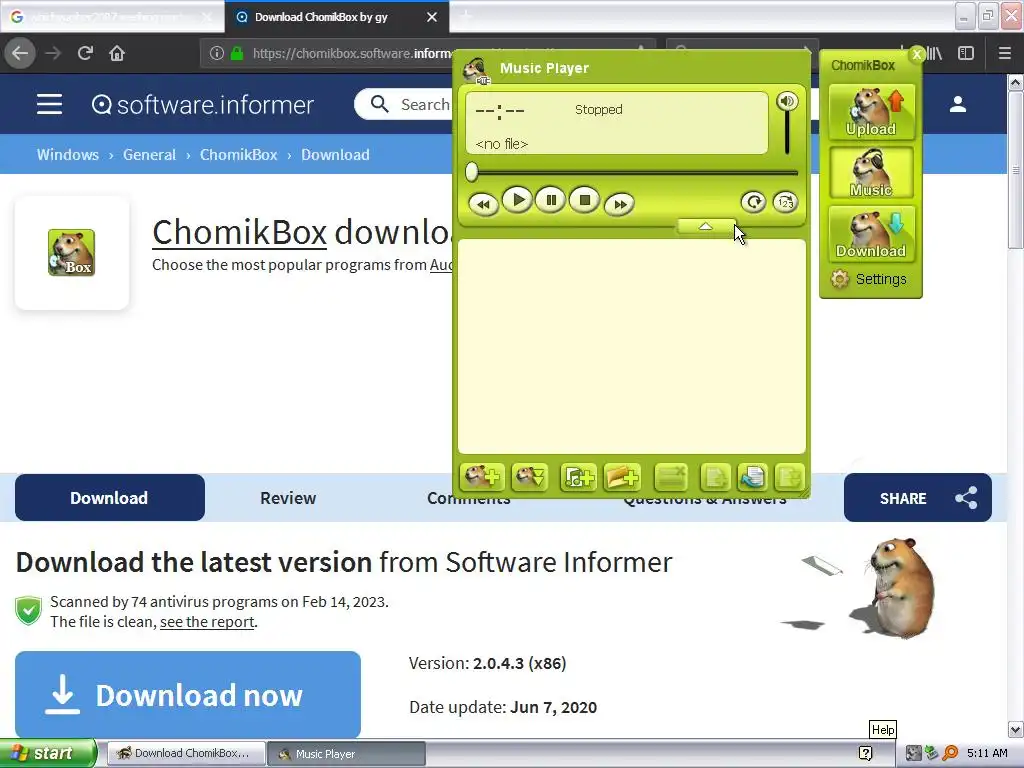This screenshot has width=1024, height=768.
Task: Open ChomikBox breadcrumb link
Action: click(238, 155)
